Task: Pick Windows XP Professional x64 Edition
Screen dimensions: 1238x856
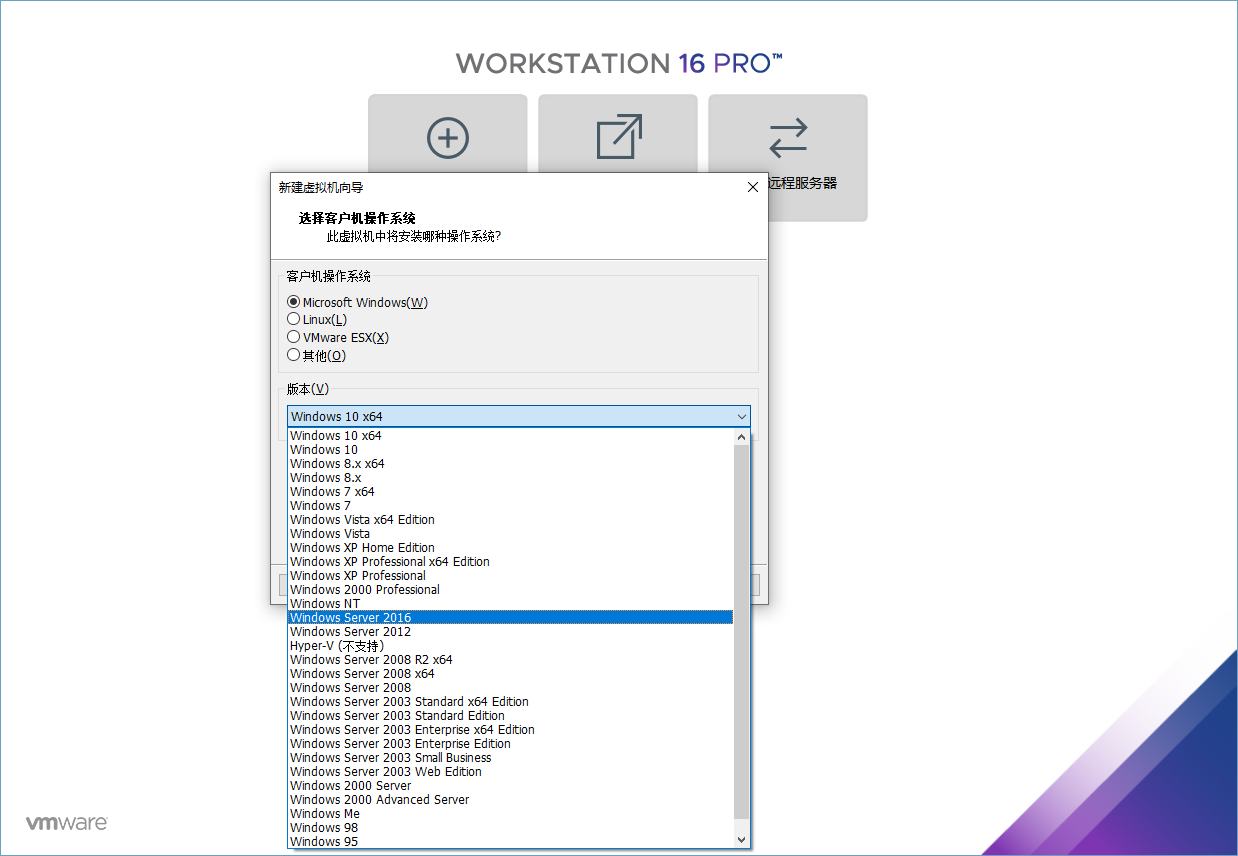Action: [x=510, y=562]
